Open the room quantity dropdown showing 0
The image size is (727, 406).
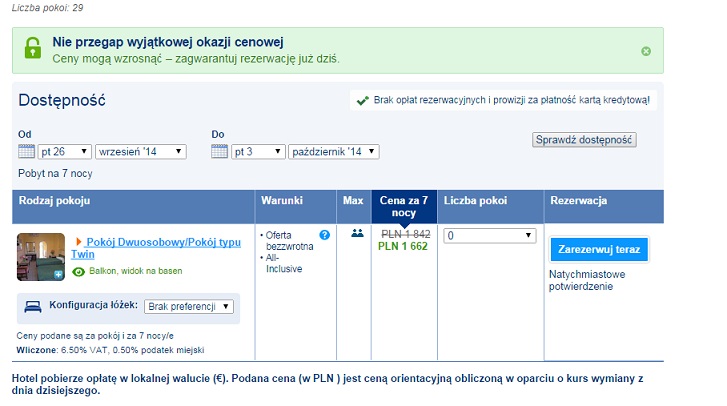[x=490, y=235]
